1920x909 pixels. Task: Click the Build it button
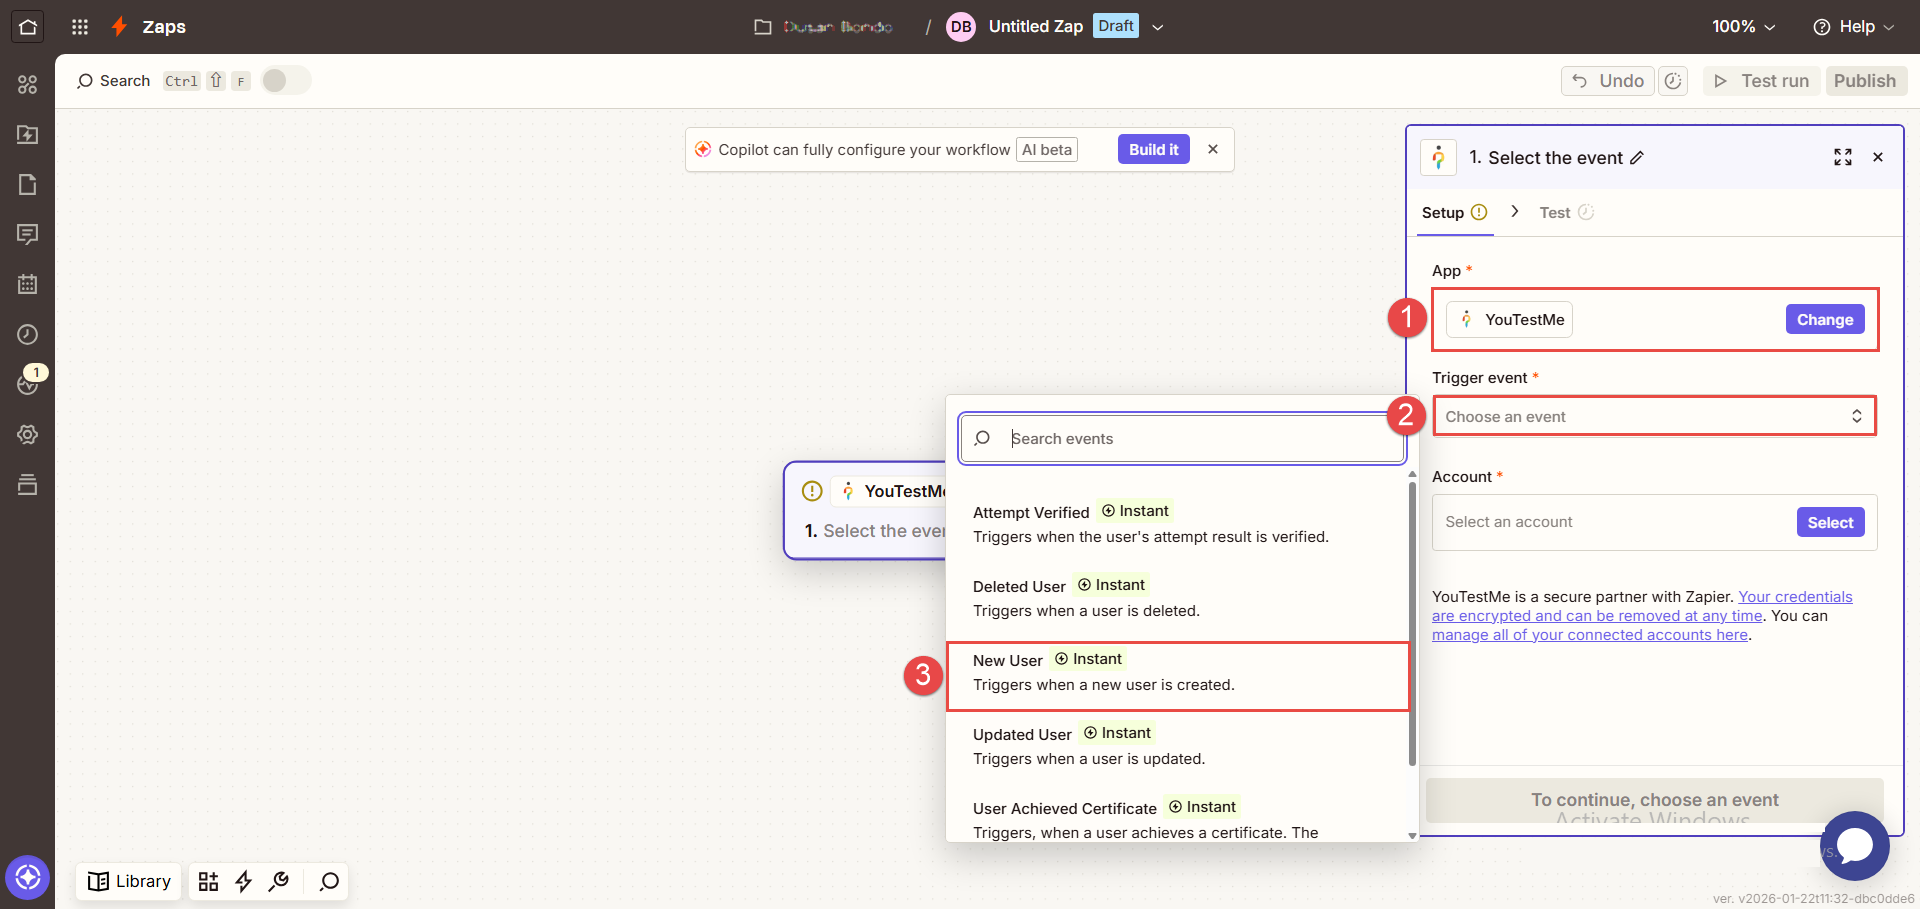[x=1153, y=149]
